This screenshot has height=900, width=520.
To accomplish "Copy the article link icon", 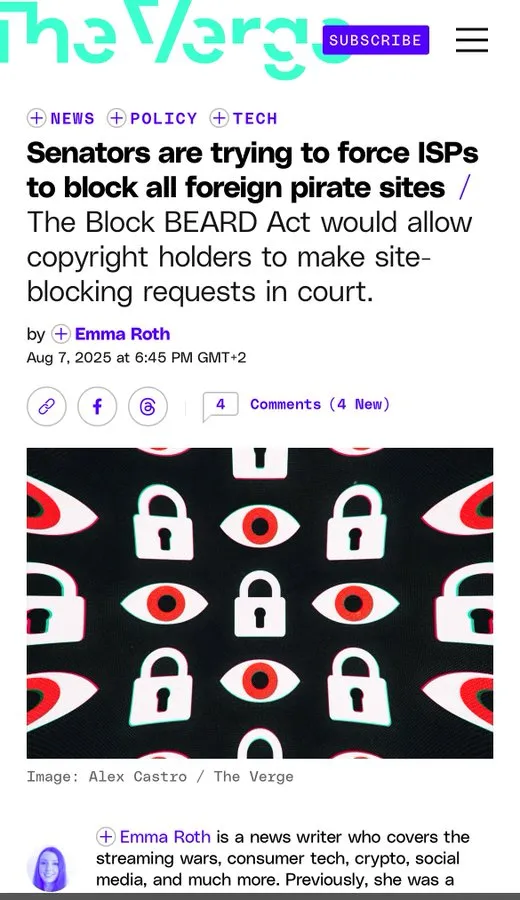I will coord(46,406).
